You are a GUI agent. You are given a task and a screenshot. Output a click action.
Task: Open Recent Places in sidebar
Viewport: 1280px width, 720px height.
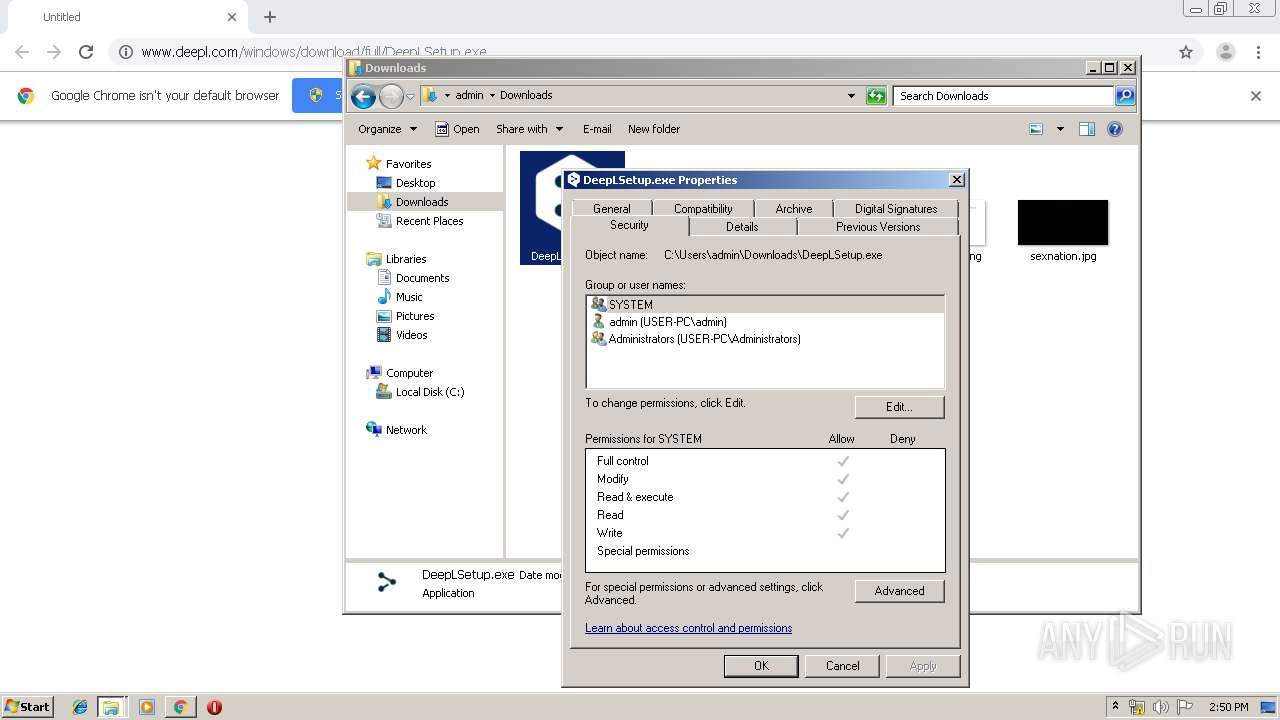[429, 221]
